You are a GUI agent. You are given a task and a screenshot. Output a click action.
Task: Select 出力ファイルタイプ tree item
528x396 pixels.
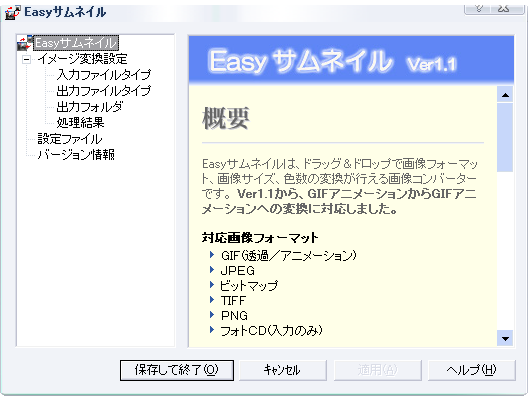(104, 91)
